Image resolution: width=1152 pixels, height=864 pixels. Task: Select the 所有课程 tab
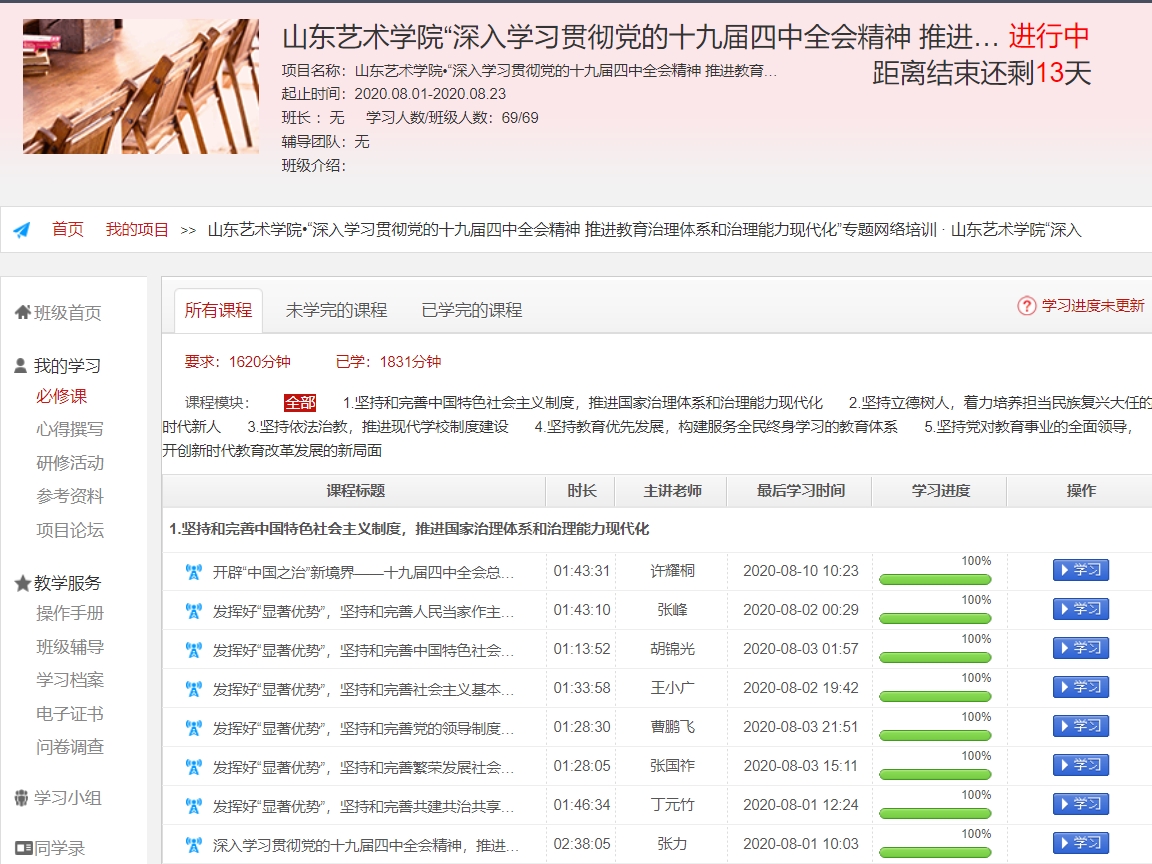click(x=218, y=310)
